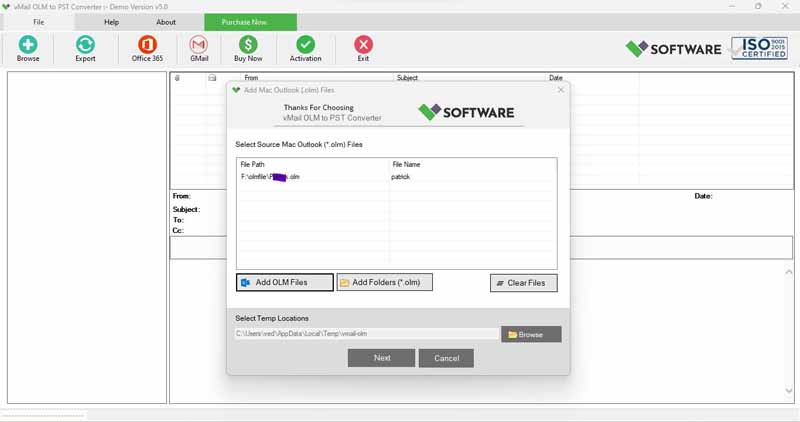Click the Purchase Now tab
The height and width of the screenshot is (422, 800).
coord(251,22)
